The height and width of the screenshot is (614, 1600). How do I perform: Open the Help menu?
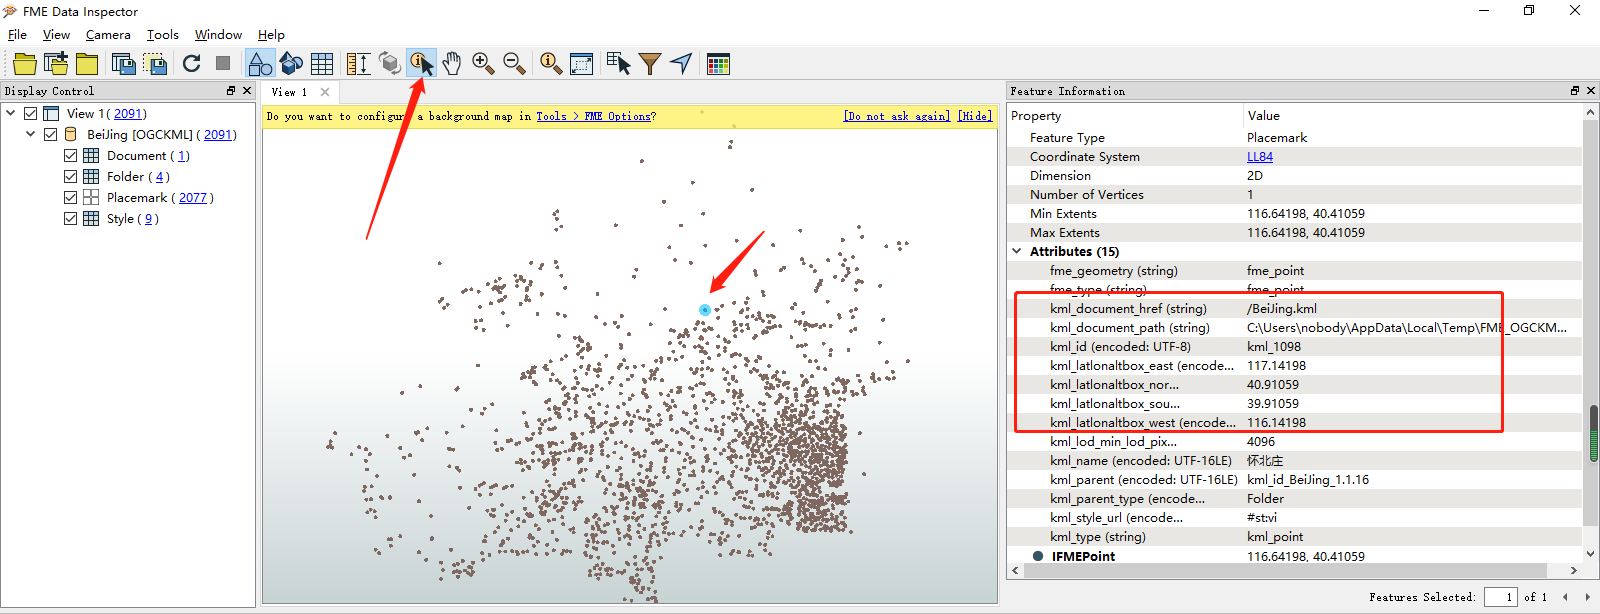tap(271, 35)
